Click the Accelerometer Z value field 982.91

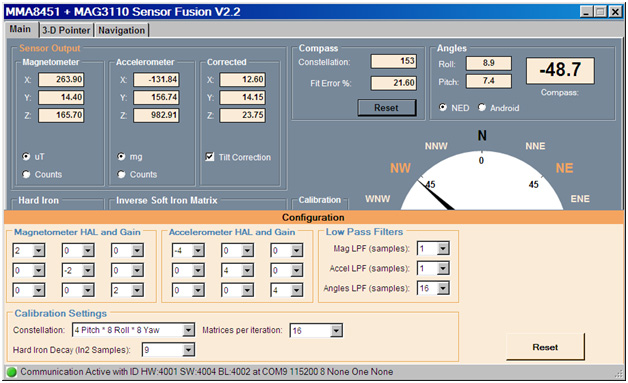[x=156, y=115]
